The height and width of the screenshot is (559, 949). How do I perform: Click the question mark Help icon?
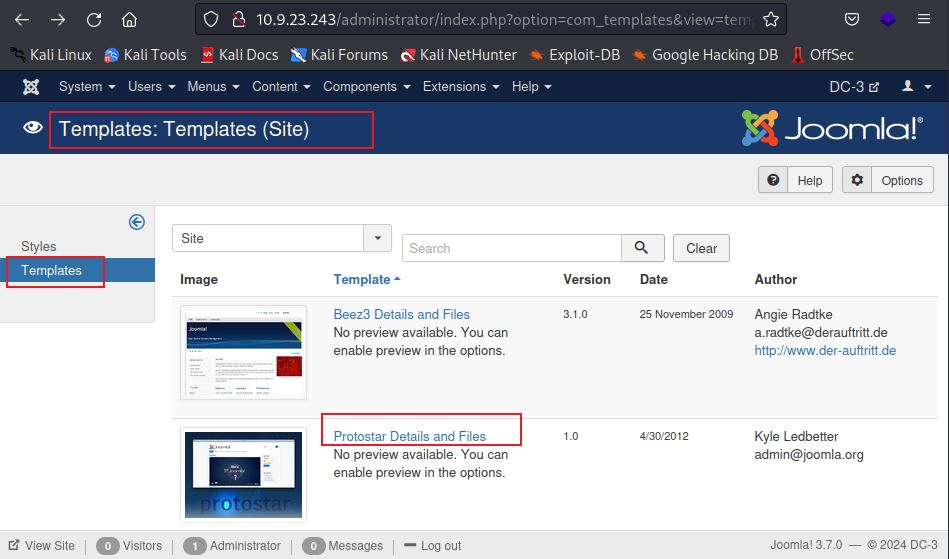773,180
